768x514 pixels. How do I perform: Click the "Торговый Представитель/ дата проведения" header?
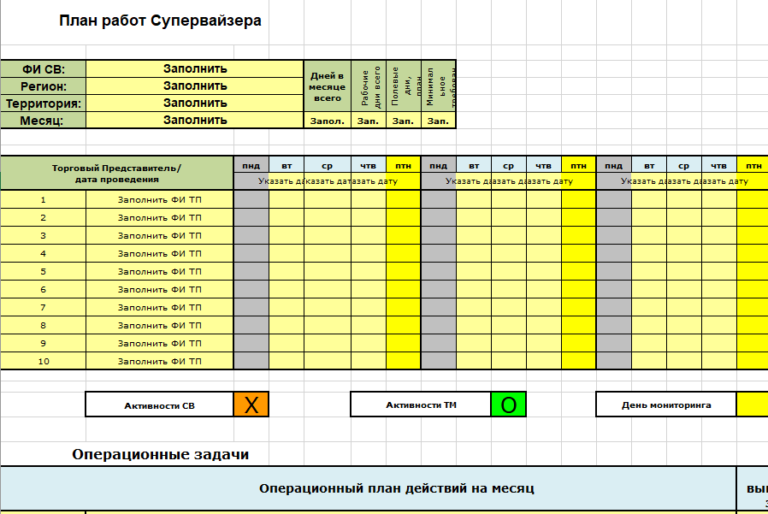(117, 173)
